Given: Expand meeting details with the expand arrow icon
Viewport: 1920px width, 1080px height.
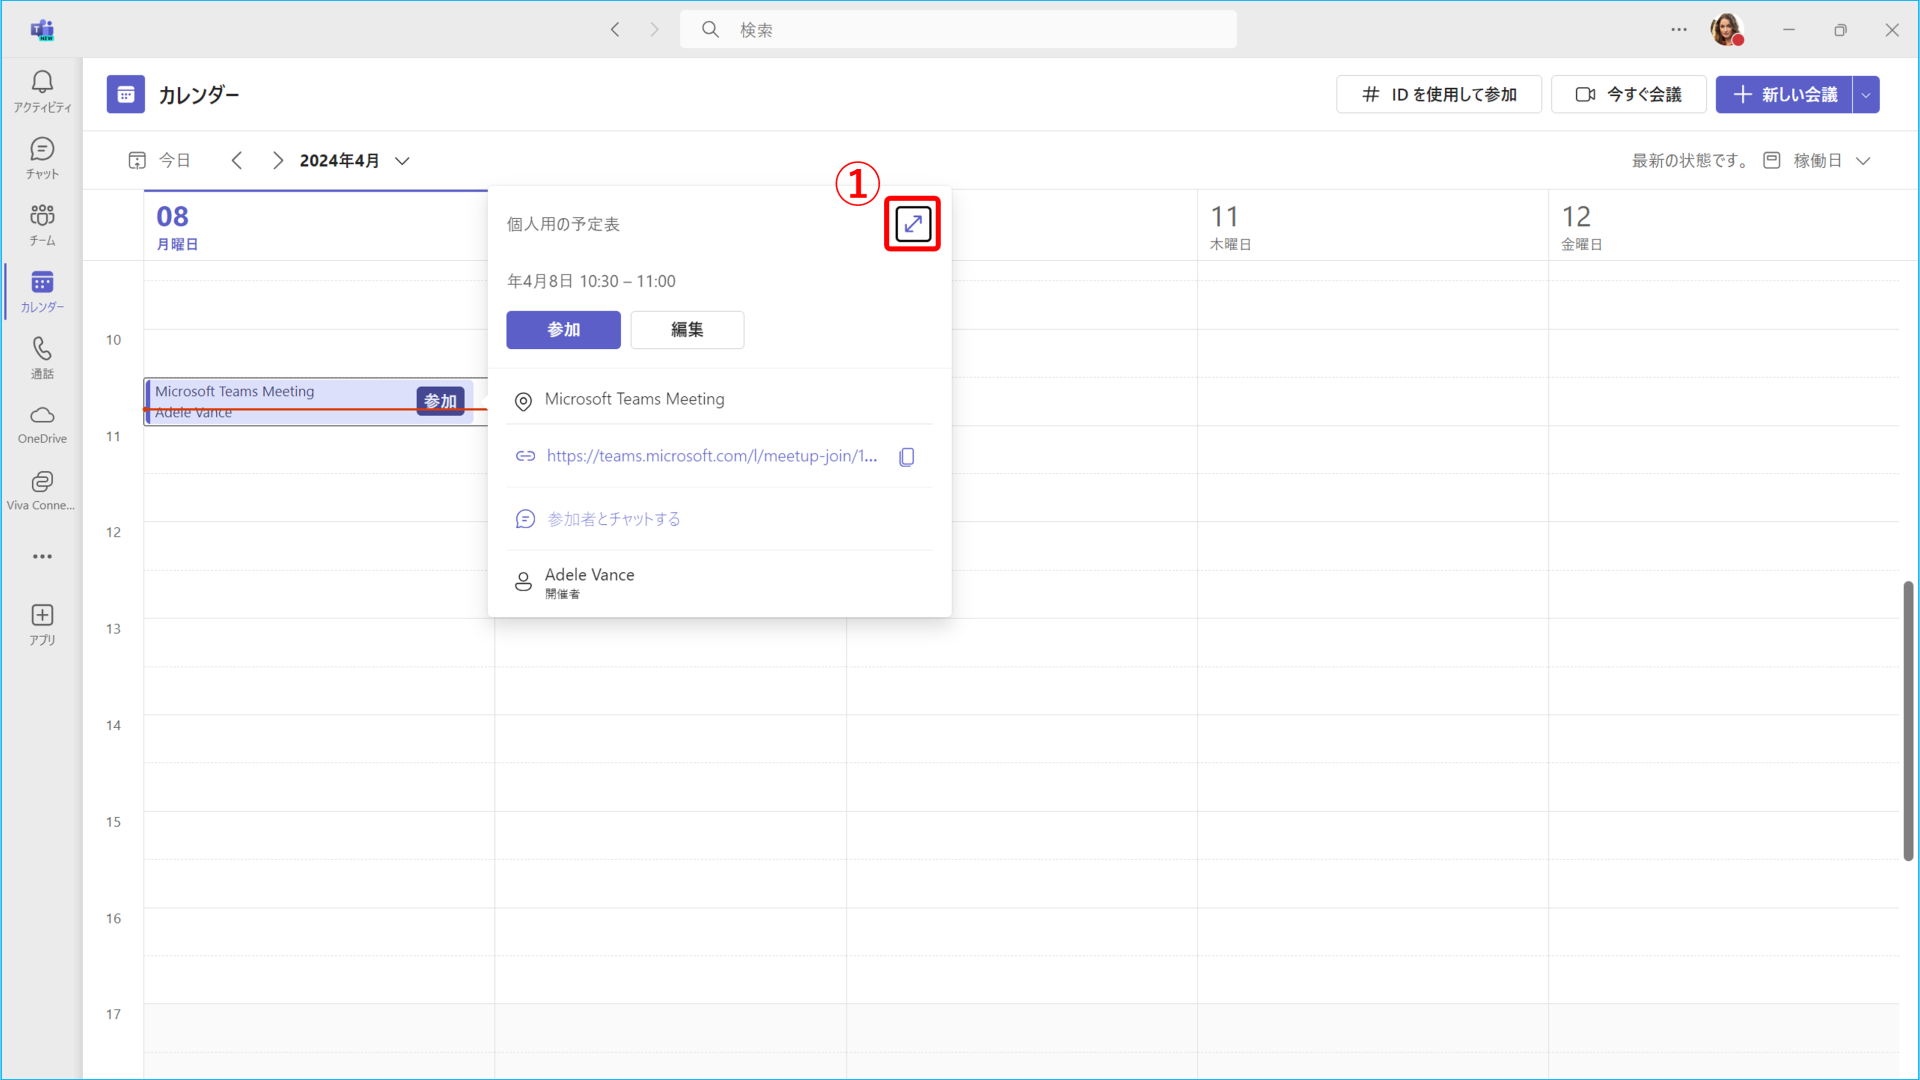Looking at the screenshot, I should (x=912, y=224).
